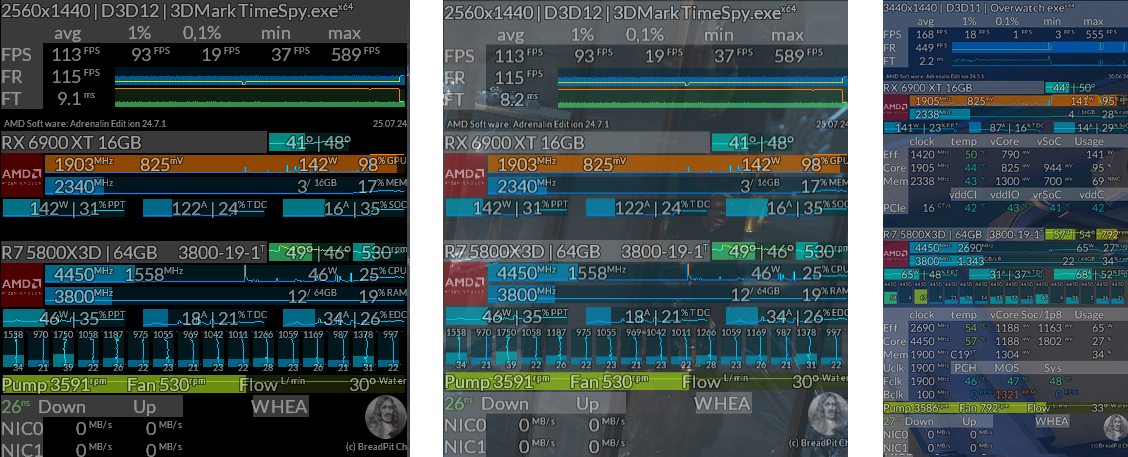Click the '142W | 31% PPT' readout in left overlay
Image resolution: width=1128 pixels, height=457 pixels.
pos(63,209)
